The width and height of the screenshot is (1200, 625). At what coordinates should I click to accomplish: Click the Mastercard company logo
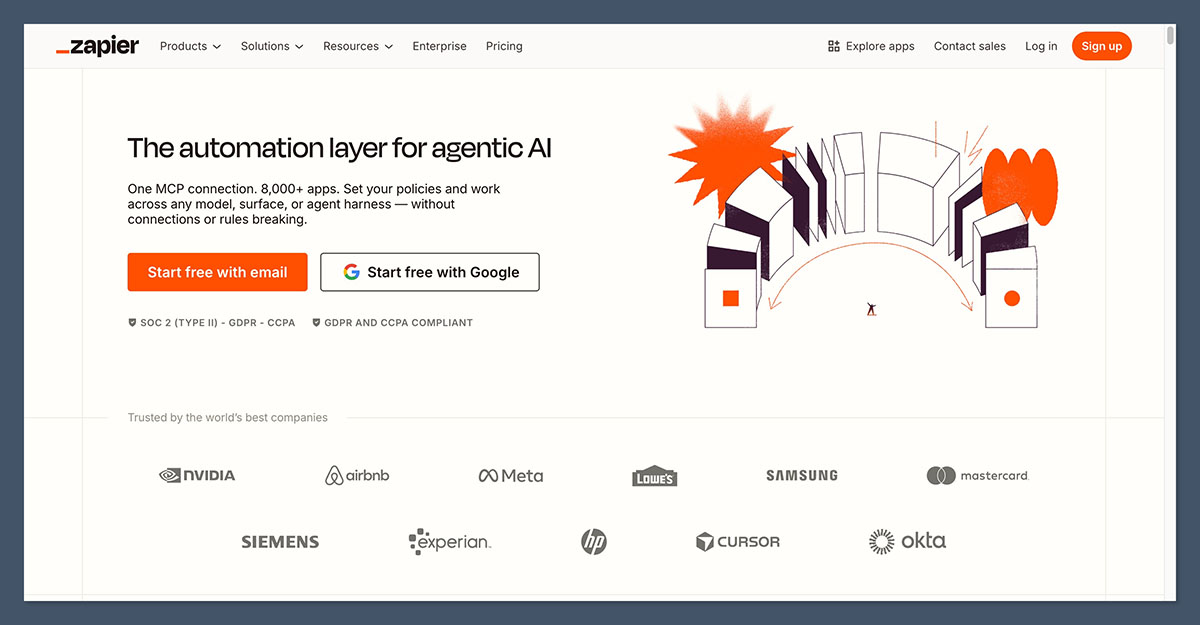977,475
